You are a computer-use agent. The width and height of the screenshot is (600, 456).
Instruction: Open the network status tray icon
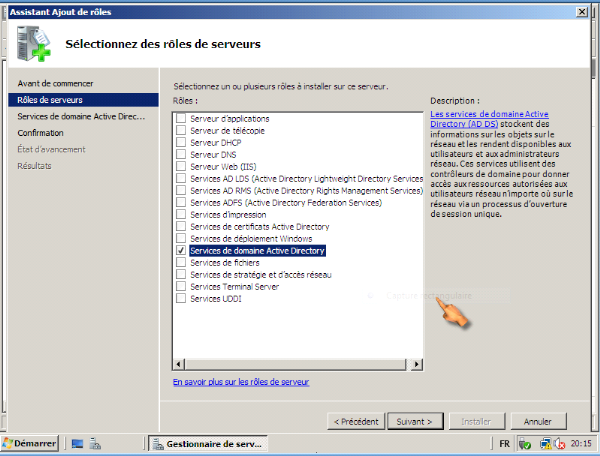pyautogui.click(x=546, y=444)
